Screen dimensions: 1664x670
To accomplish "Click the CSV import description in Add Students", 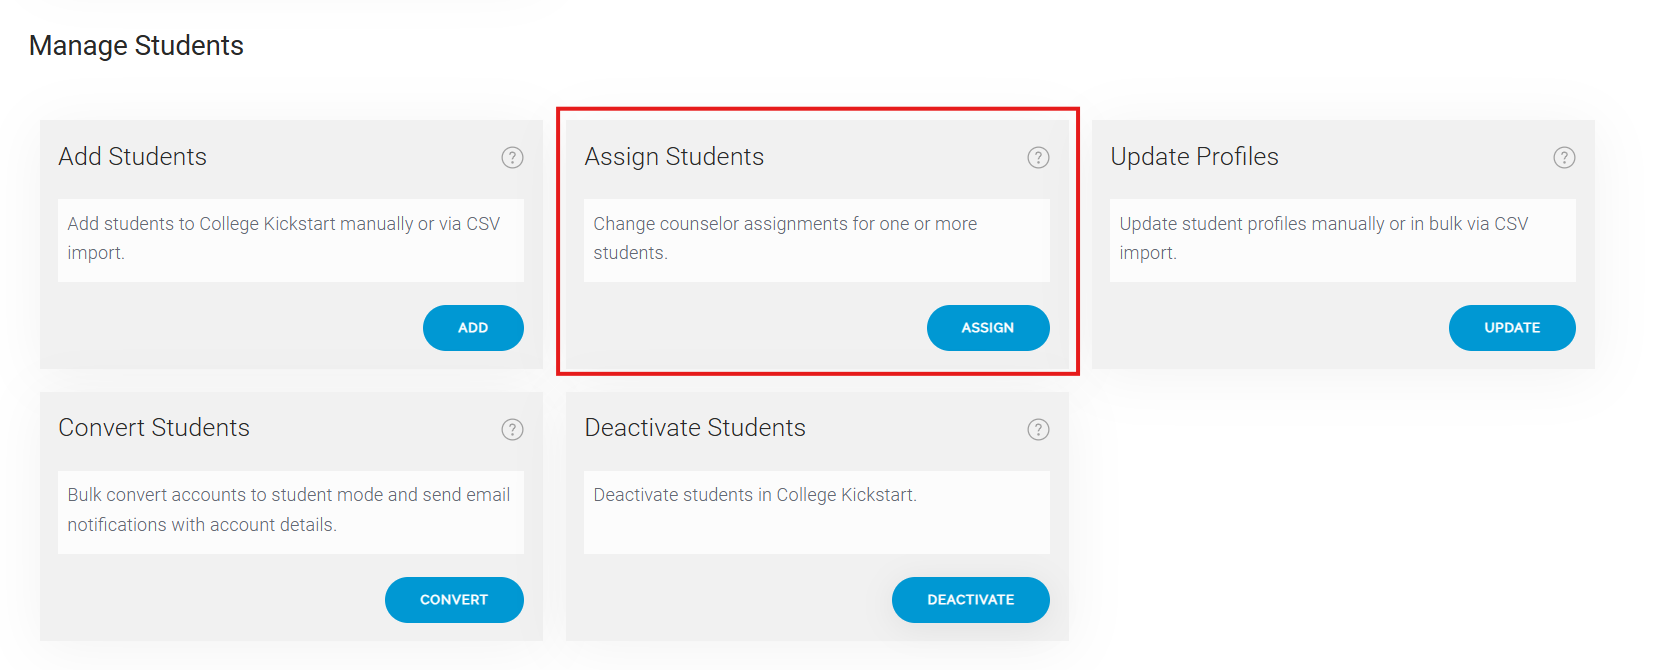I will tap(284, 238).
